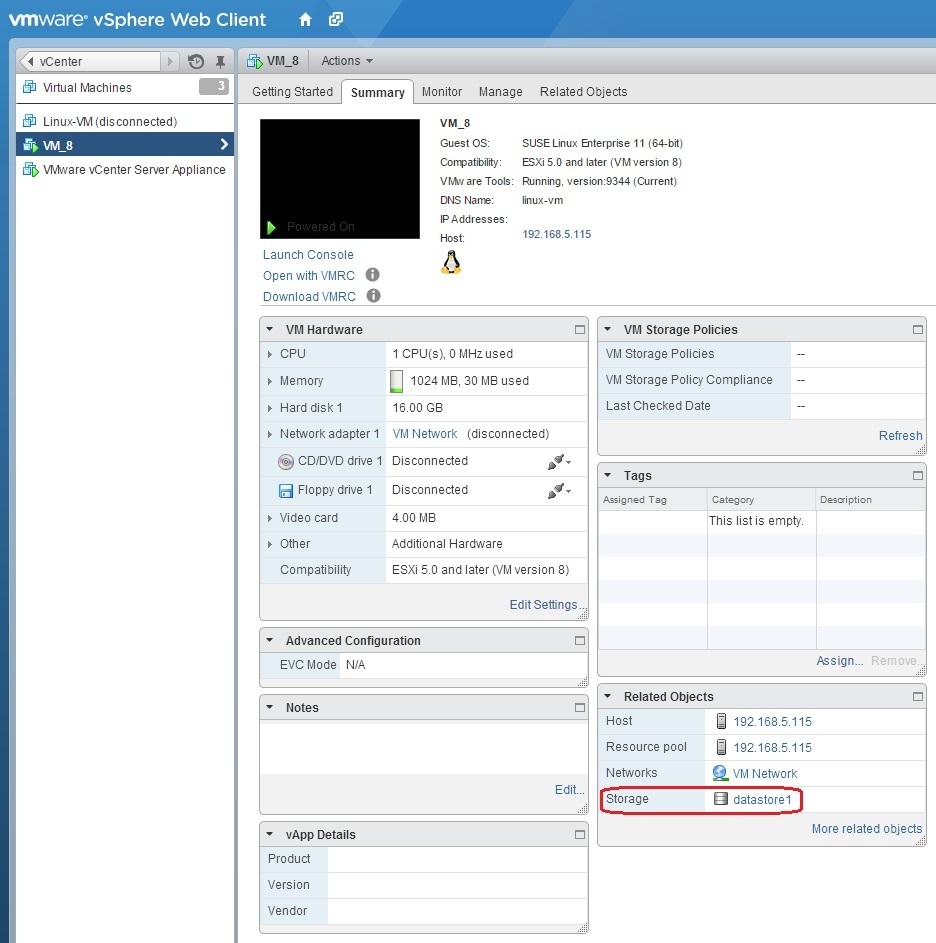Open Edit Settings for the VM
This screenshot has height=943, width=936.
pyautogui.click(x=544, y=604)
